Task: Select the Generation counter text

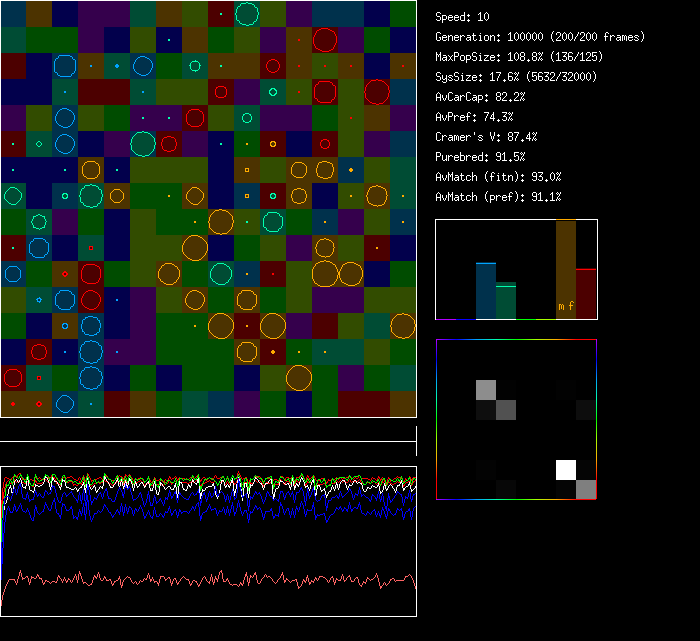Action: coord(540,37)
